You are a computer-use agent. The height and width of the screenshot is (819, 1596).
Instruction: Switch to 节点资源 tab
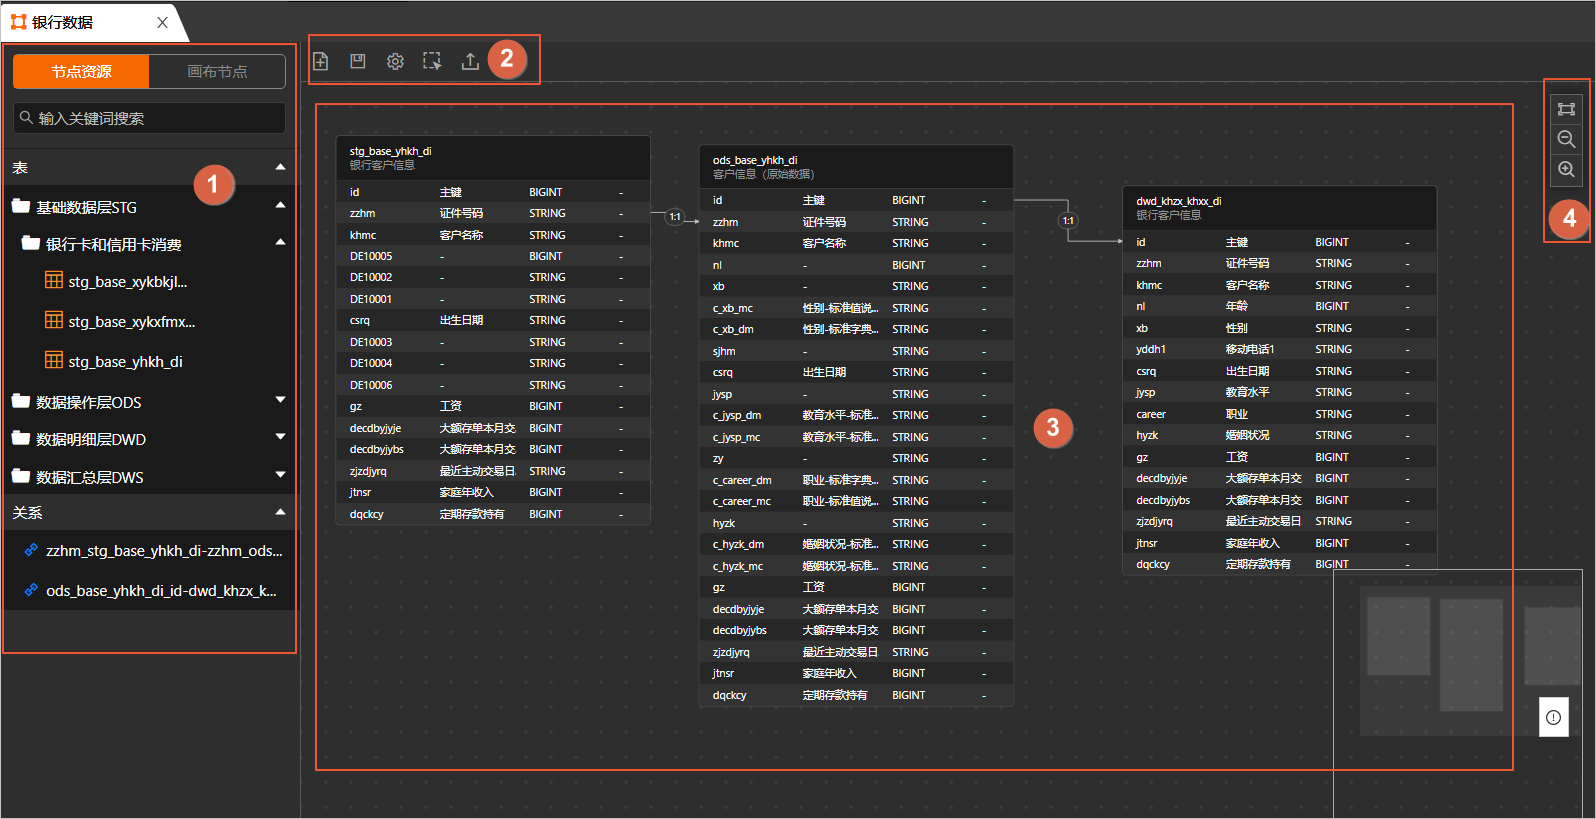pos(81,71)
